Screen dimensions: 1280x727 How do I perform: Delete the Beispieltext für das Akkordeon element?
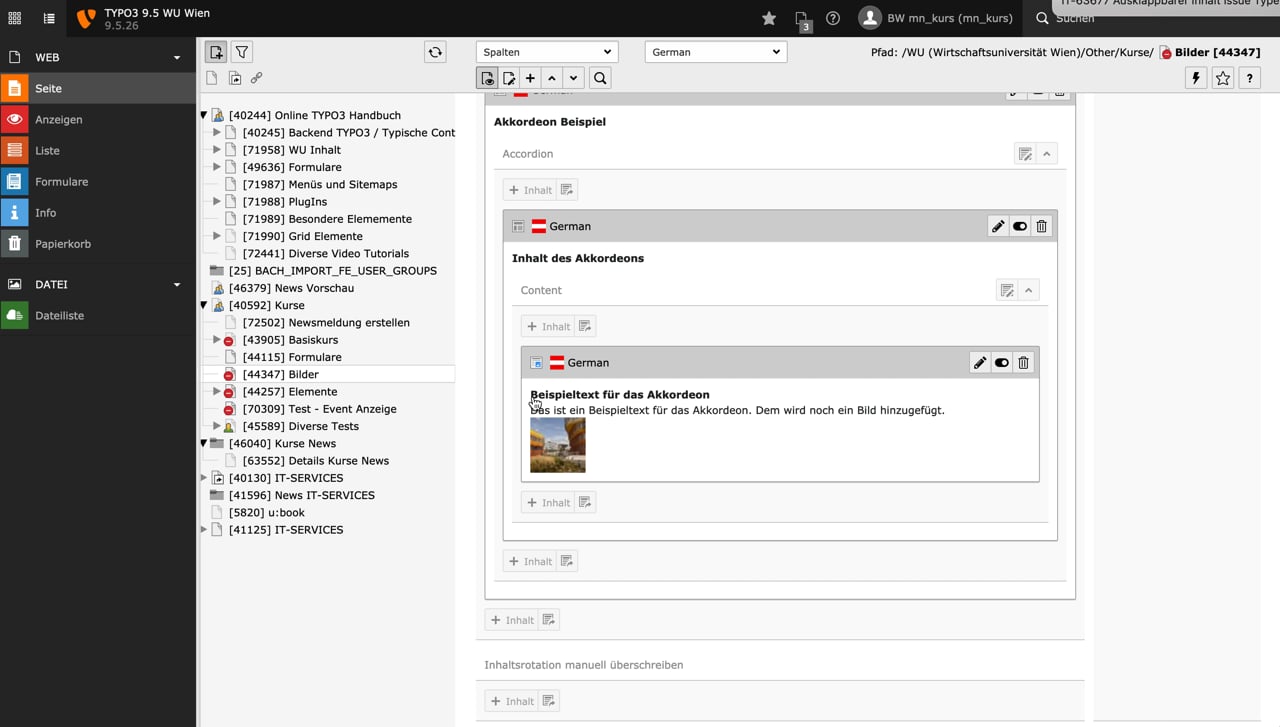pos(1024,362)
